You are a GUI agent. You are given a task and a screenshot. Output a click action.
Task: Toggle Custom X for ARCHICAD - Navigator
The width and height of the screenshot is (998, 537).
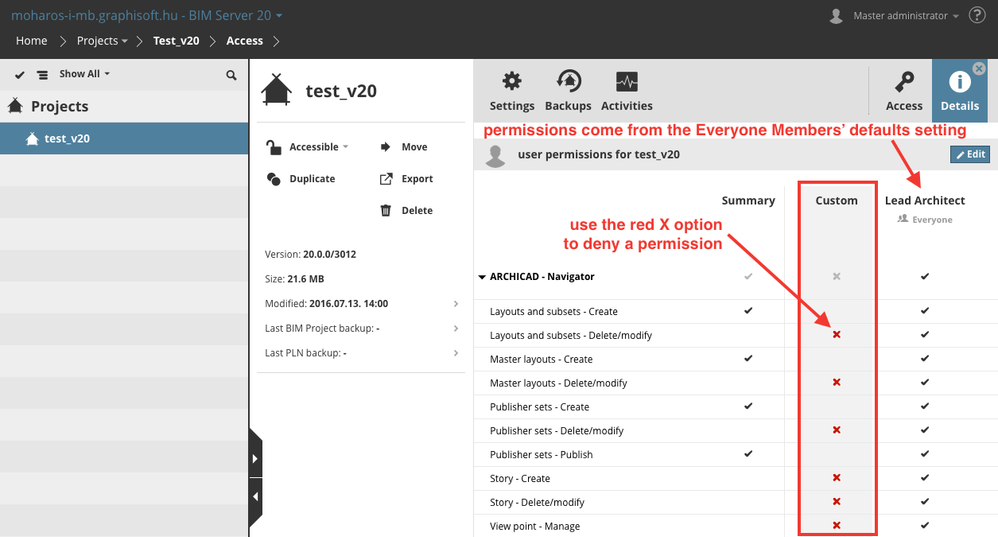coord(836,276)
